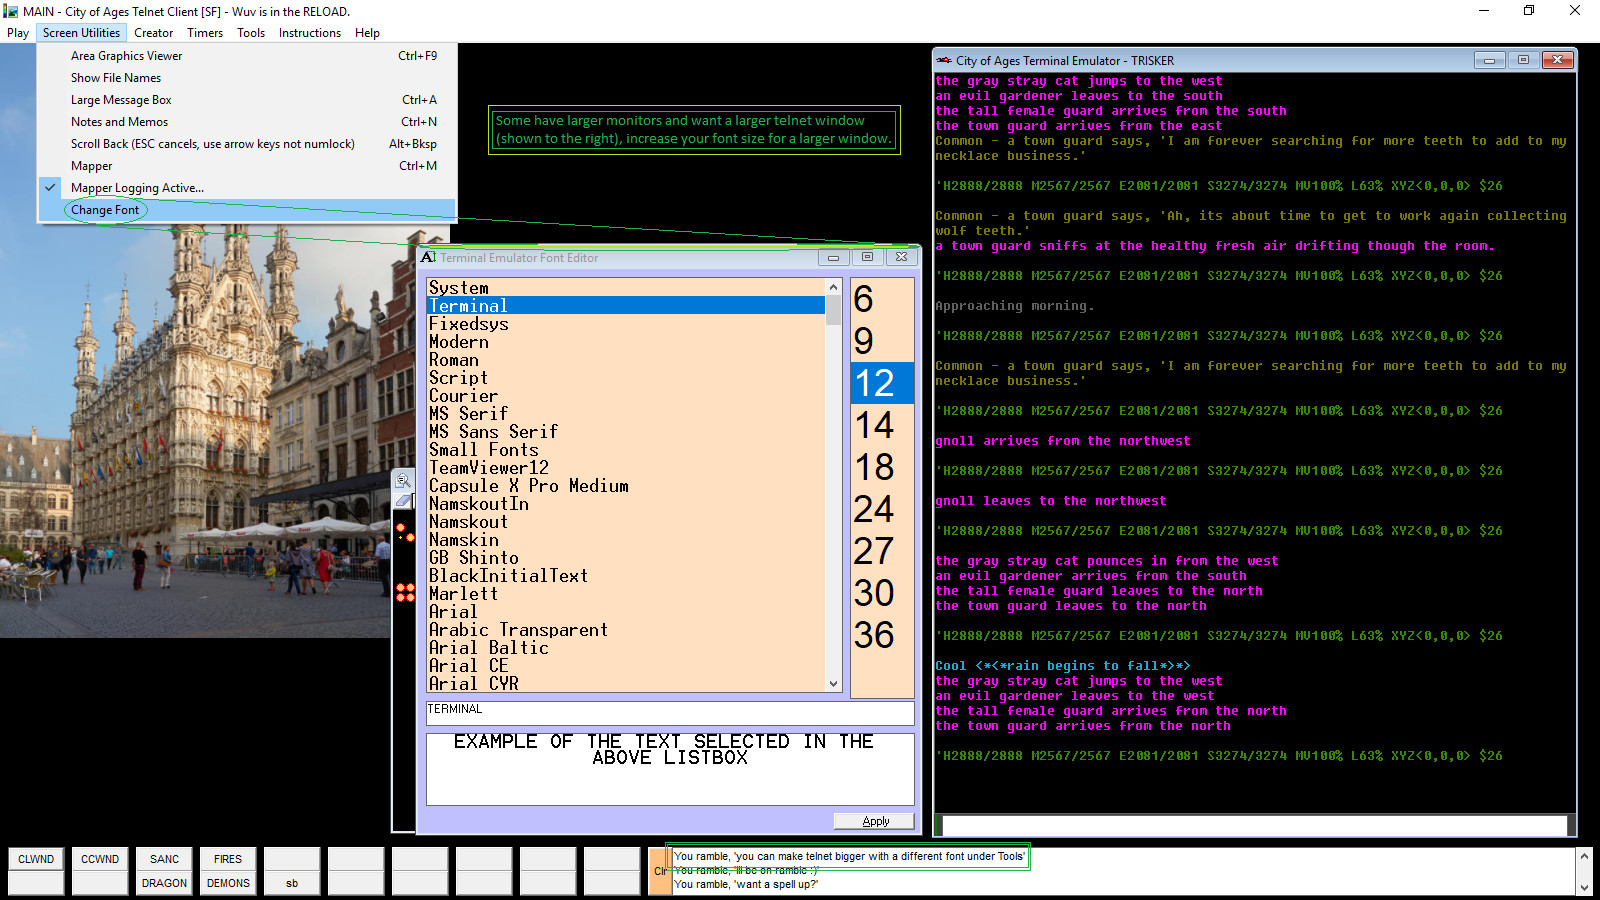Open the Tools menu

pyautogui.click(x=251, y=32)
